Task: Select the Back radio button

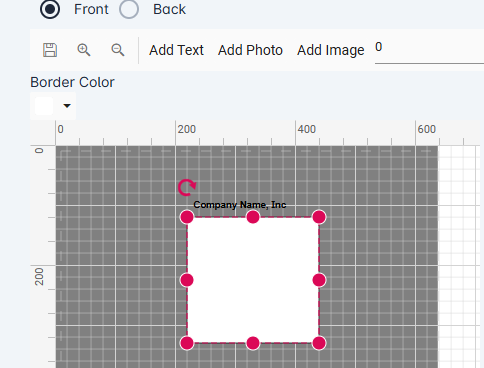Action: tap(129, 9)
